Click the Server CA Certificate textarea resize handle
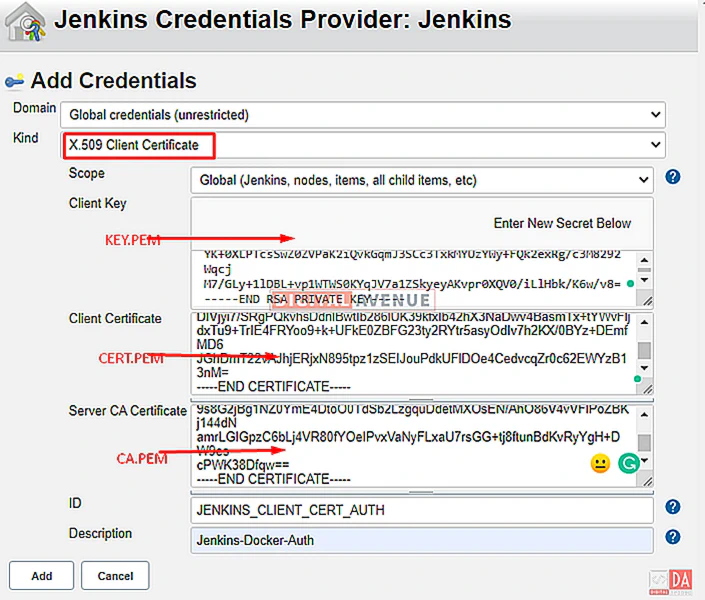 [647, 481]
